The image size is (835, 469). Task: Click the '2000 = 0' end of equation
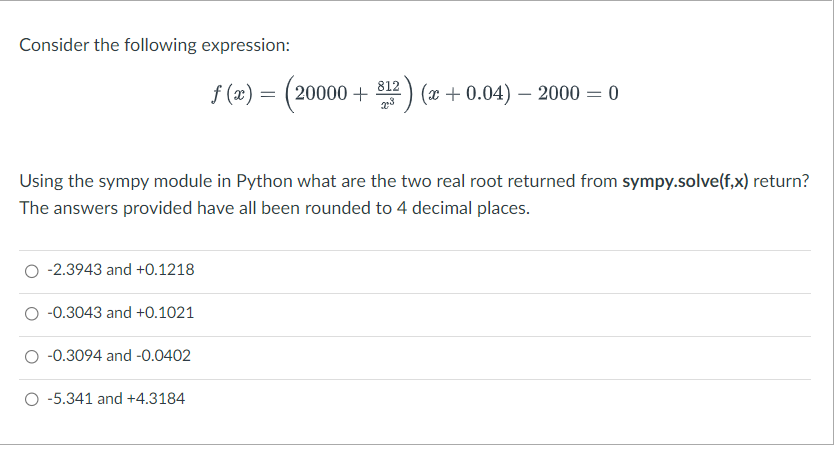pos(578,94)
